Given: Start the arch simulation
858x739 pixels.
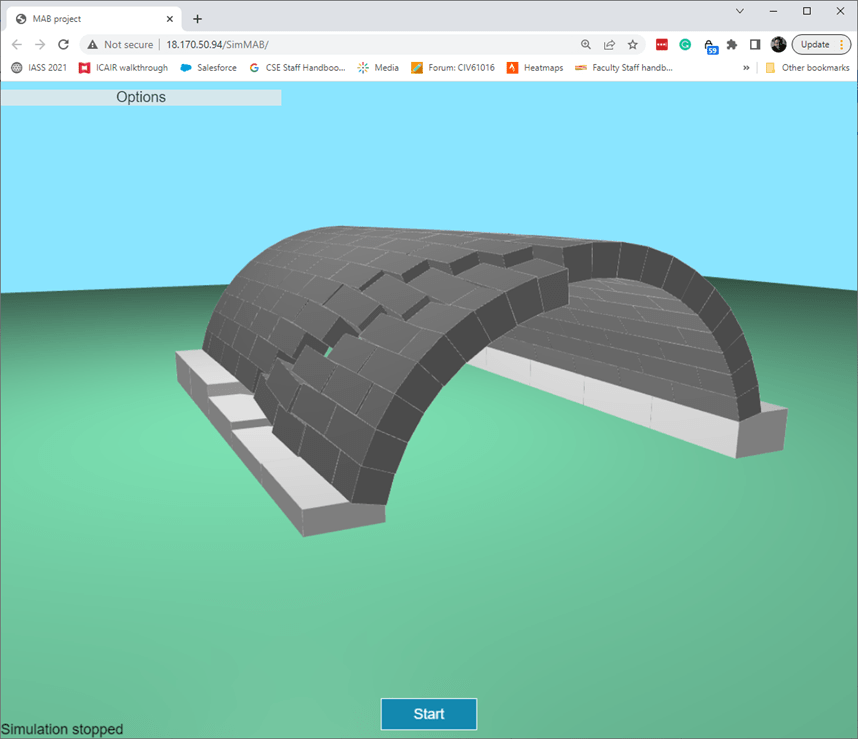Looking at the screenshot, I should tap(428, 714).
